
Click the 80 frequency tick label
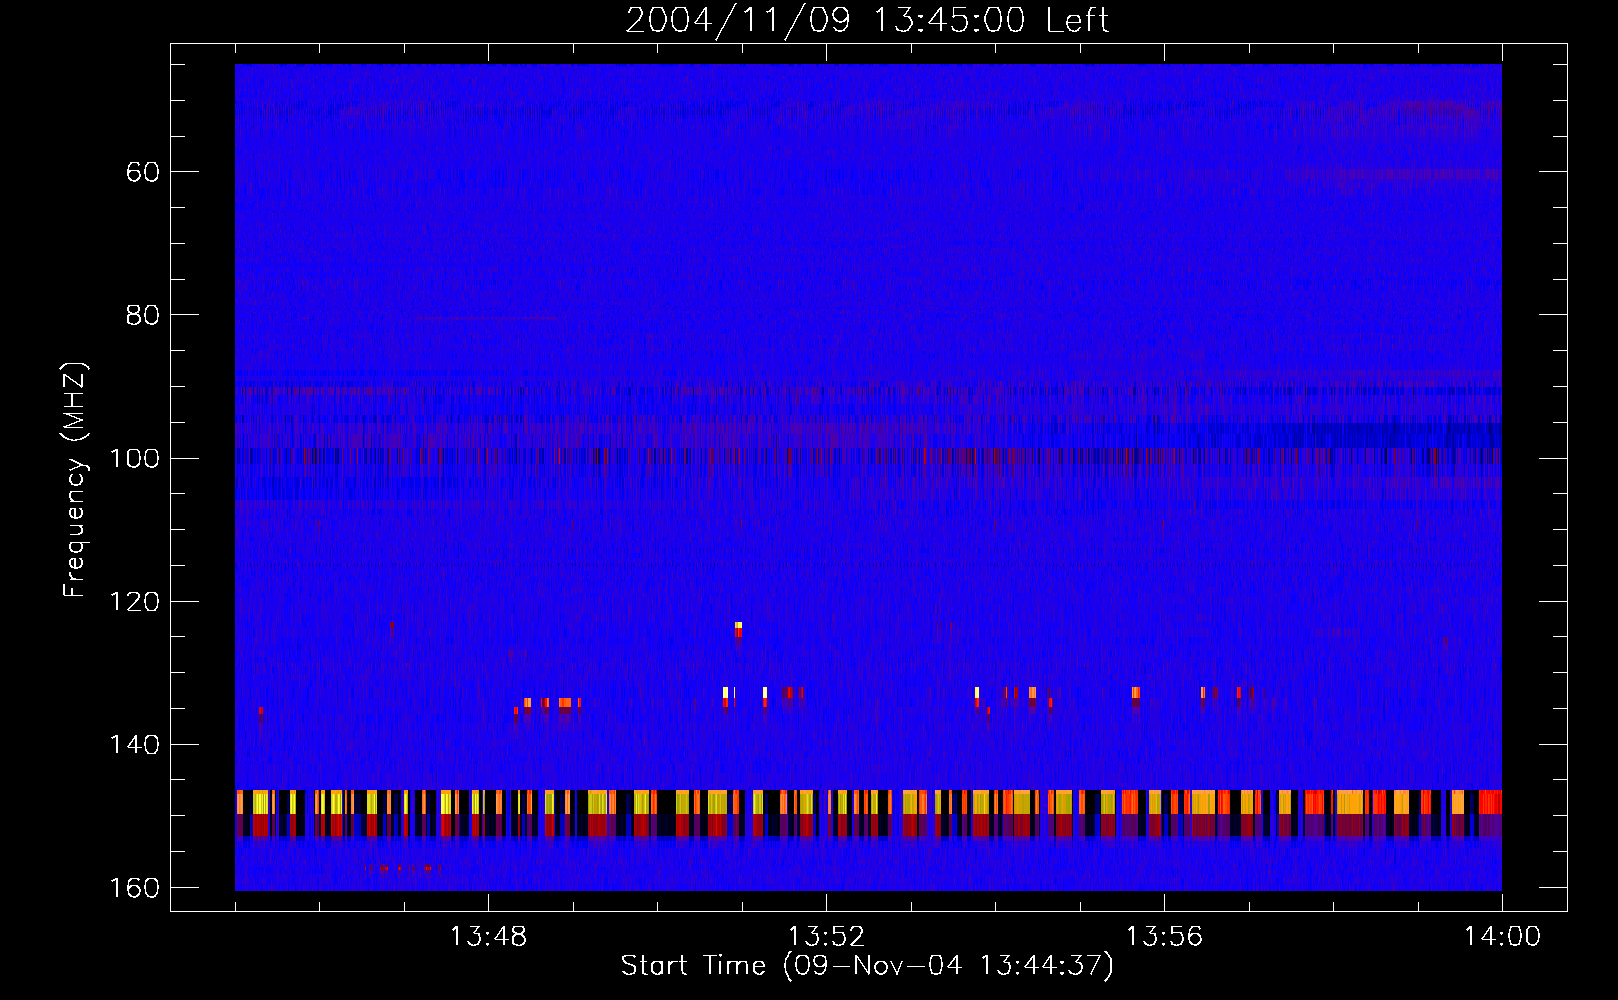click(143, 315)
